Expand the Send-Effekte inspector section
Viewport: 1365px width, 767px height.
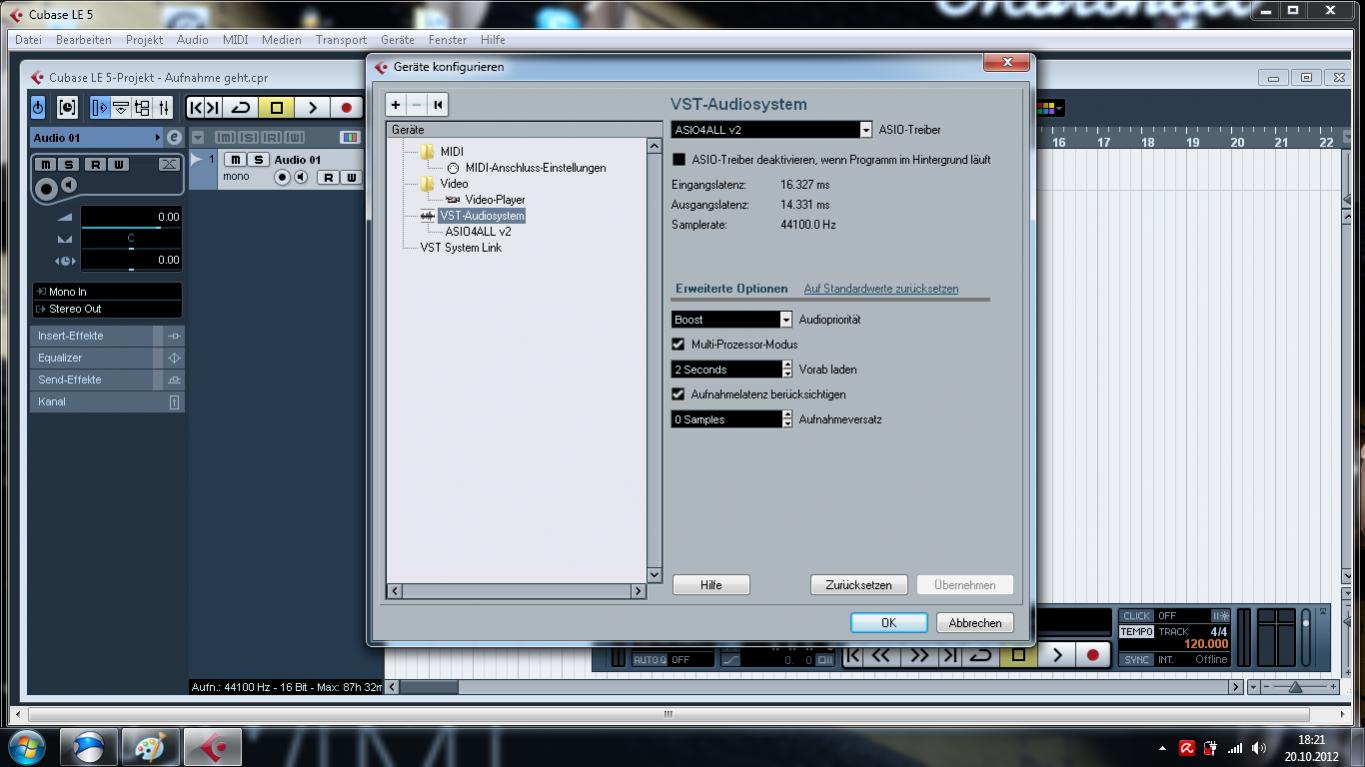(92, 380)
